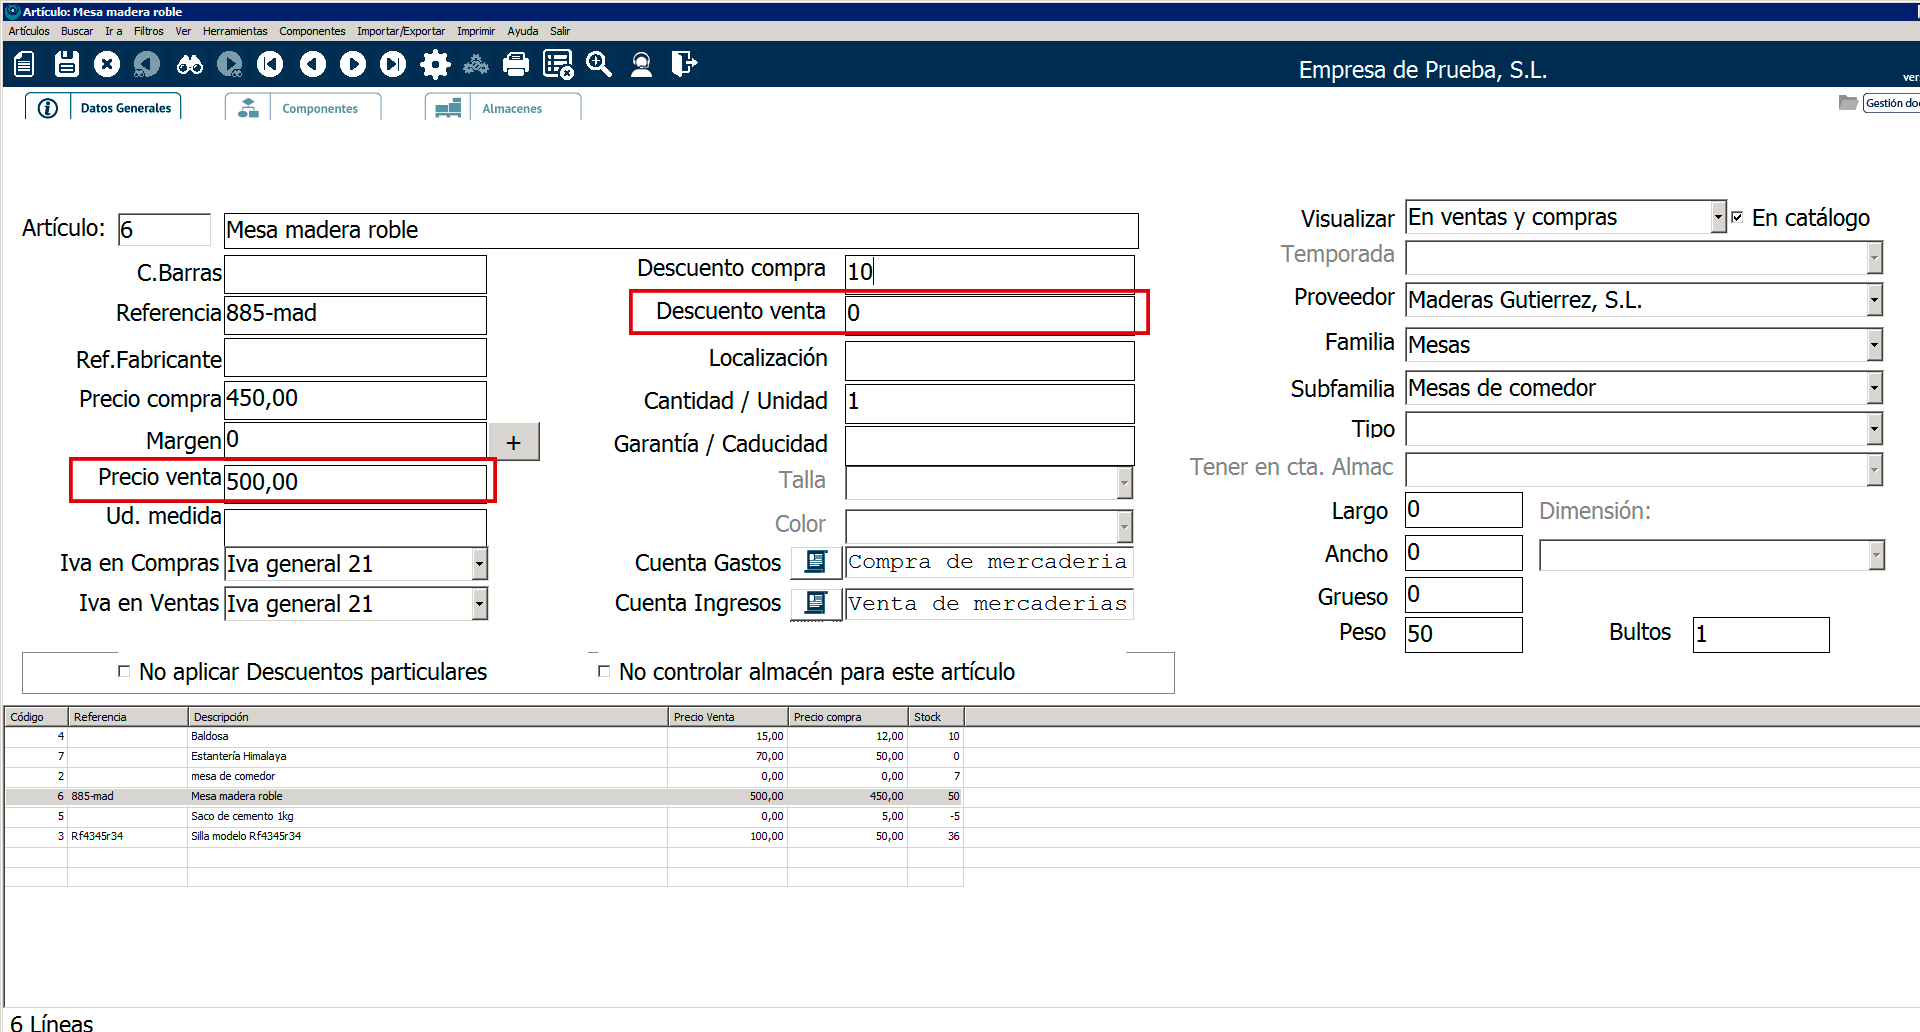Viewport: 1920px width, 1032px height.
Task: Jump to last record arrow icon
Action: pyautogui.click(x=393, y=65)
